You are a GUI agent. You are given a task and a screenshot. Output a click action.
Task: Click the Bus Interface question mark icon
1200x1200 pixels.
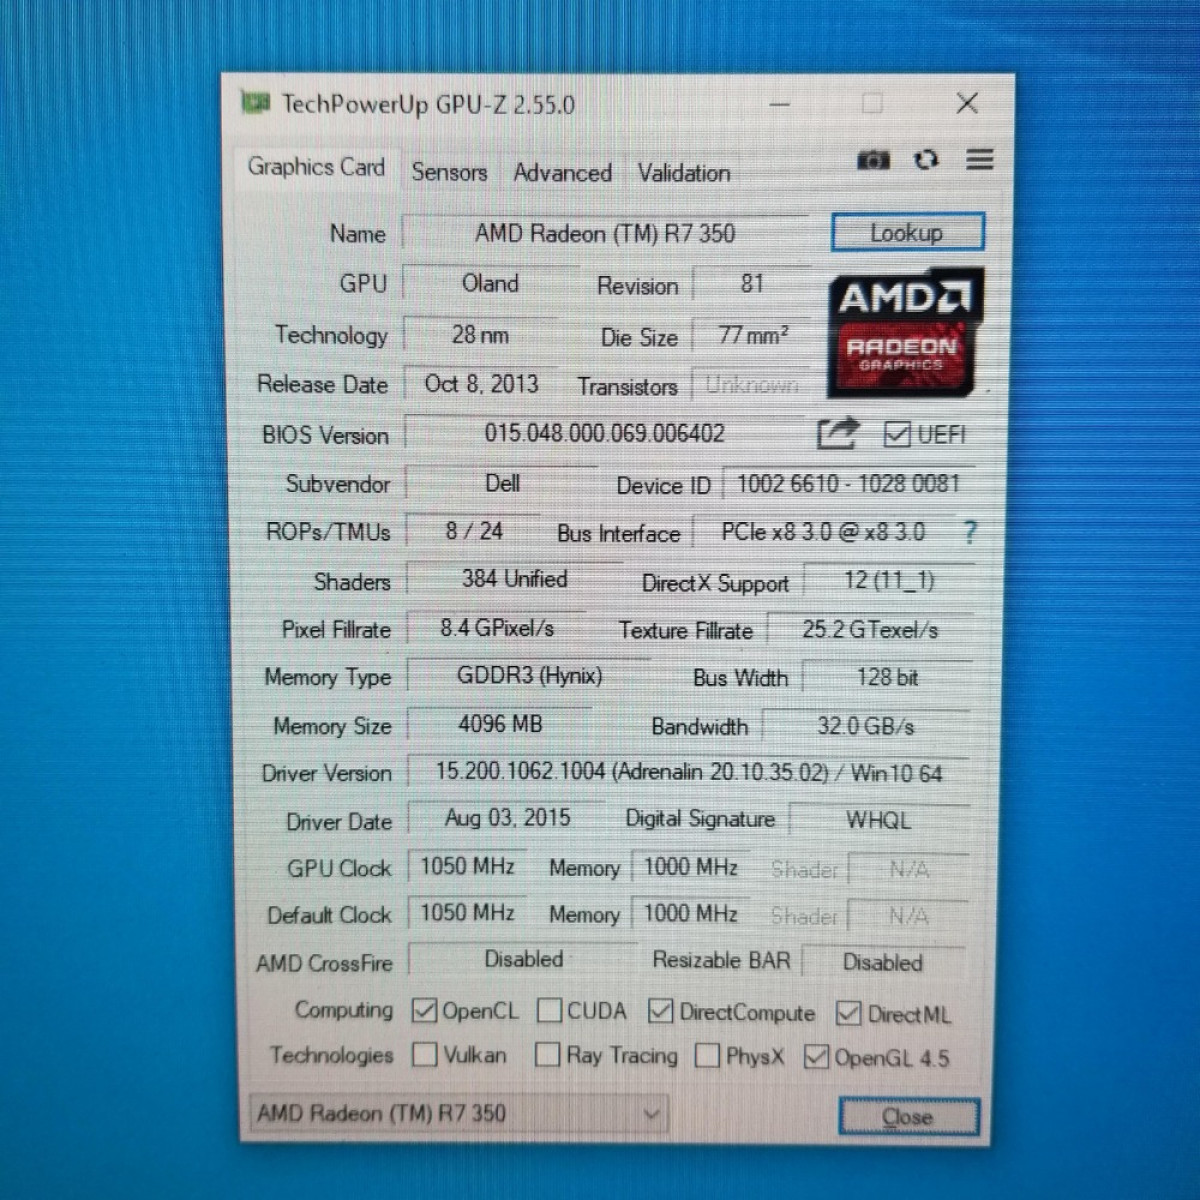(969, 532)
